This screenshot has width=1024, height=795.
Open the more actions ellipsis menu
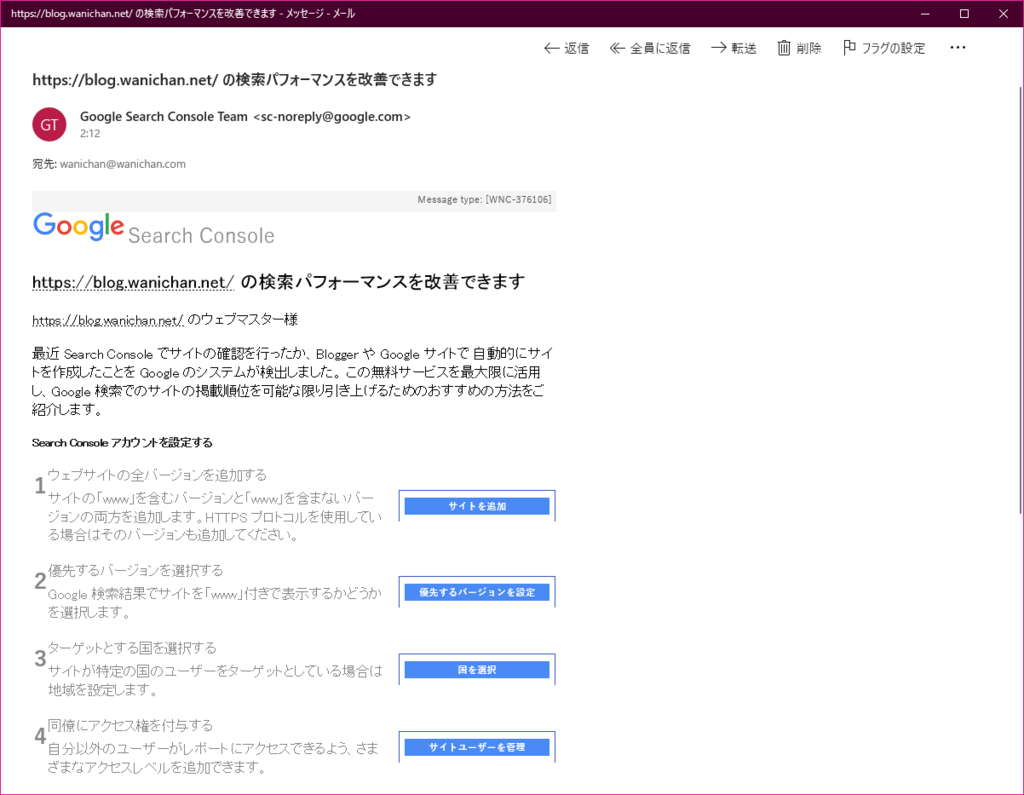click(x=957, y=48)
